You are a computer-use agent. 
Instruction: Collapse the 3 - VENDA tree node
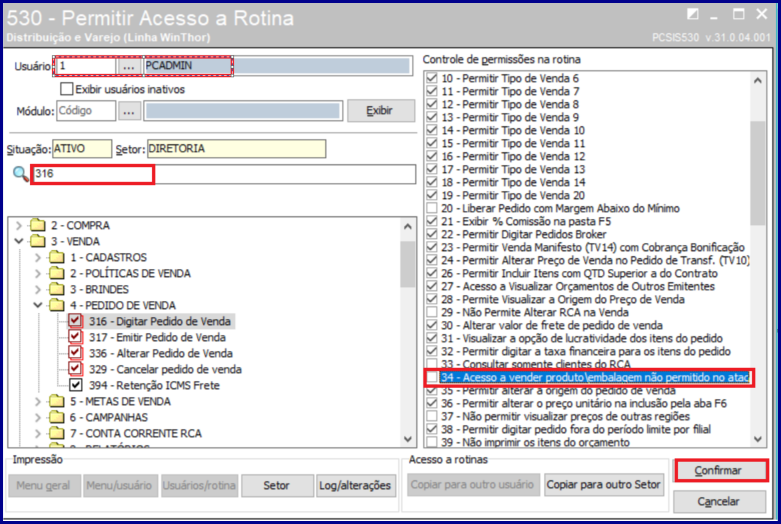pos(19,242)
